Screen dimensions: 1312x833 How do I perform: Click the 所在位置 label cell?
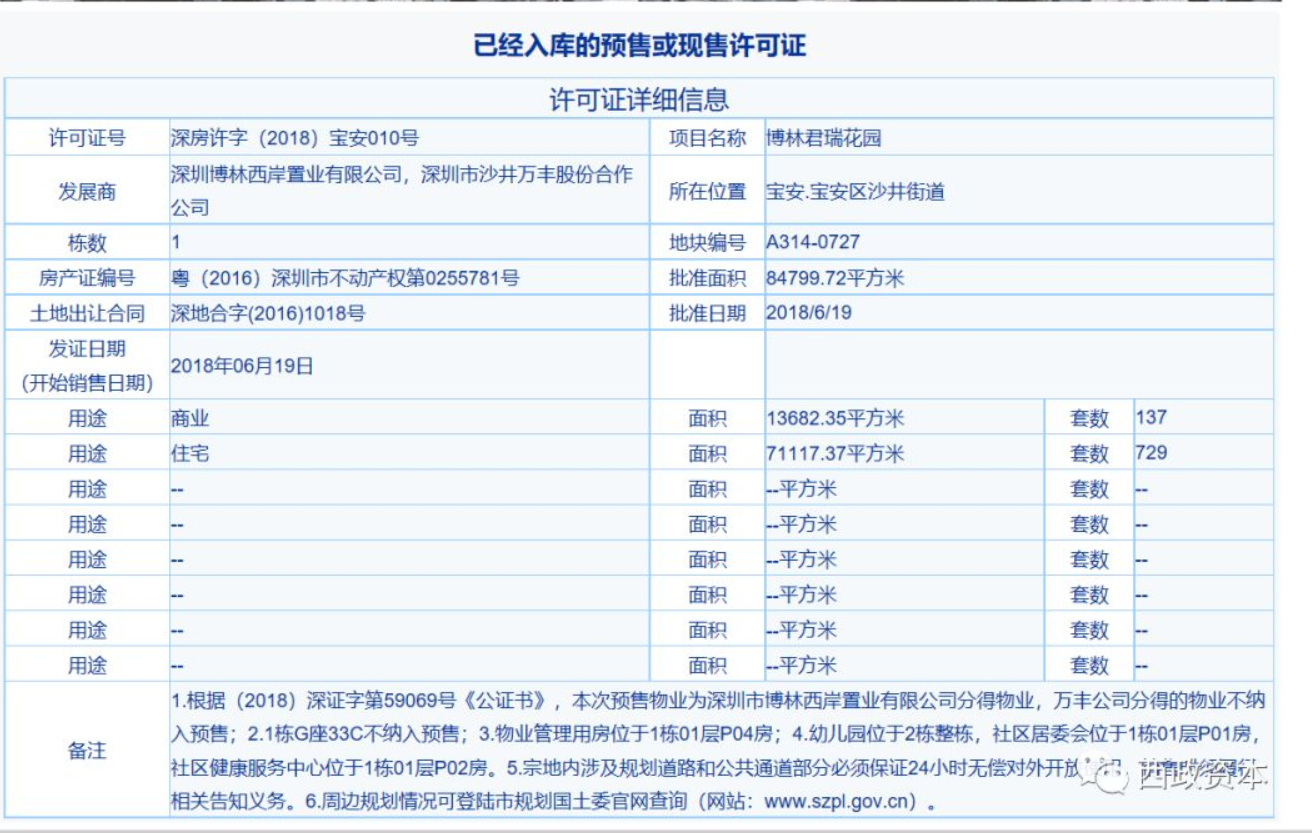707,191
